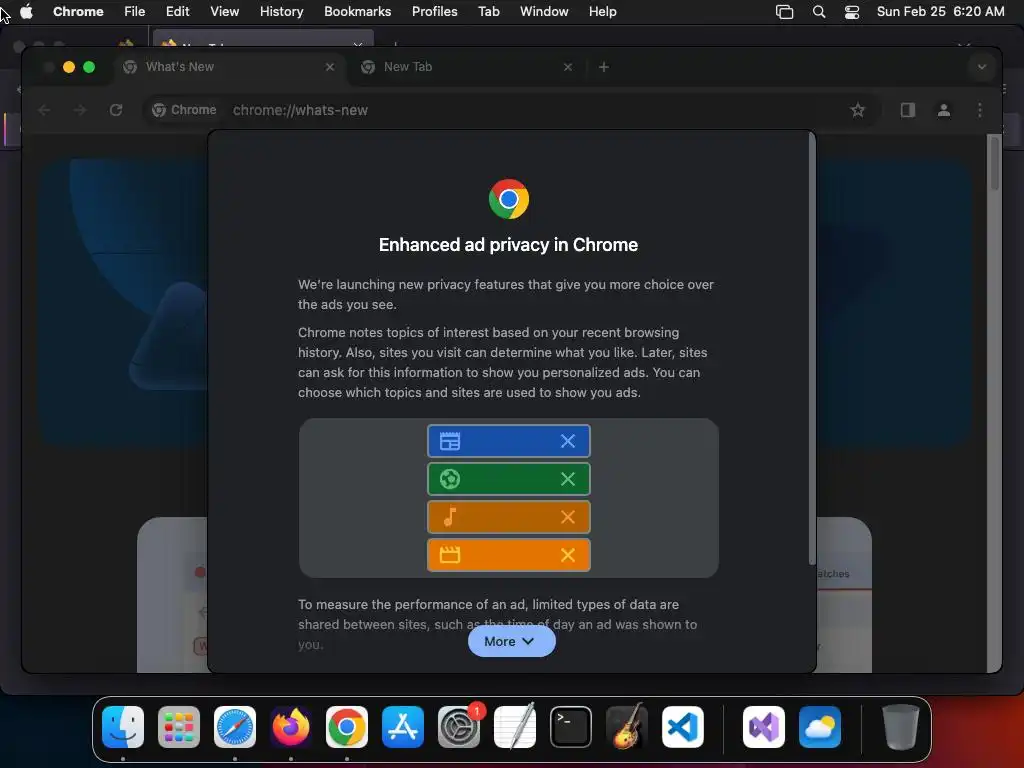Open the side panel icon
Screen dimensions: 1024x768
click(908, 110)
